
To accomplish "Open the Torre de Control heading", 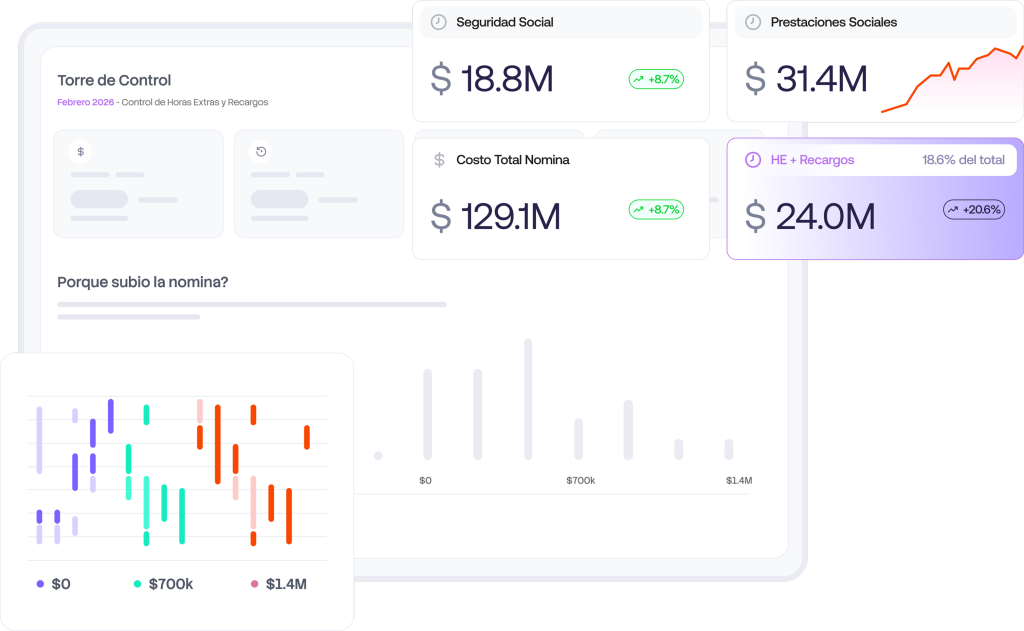I will 114,80.
